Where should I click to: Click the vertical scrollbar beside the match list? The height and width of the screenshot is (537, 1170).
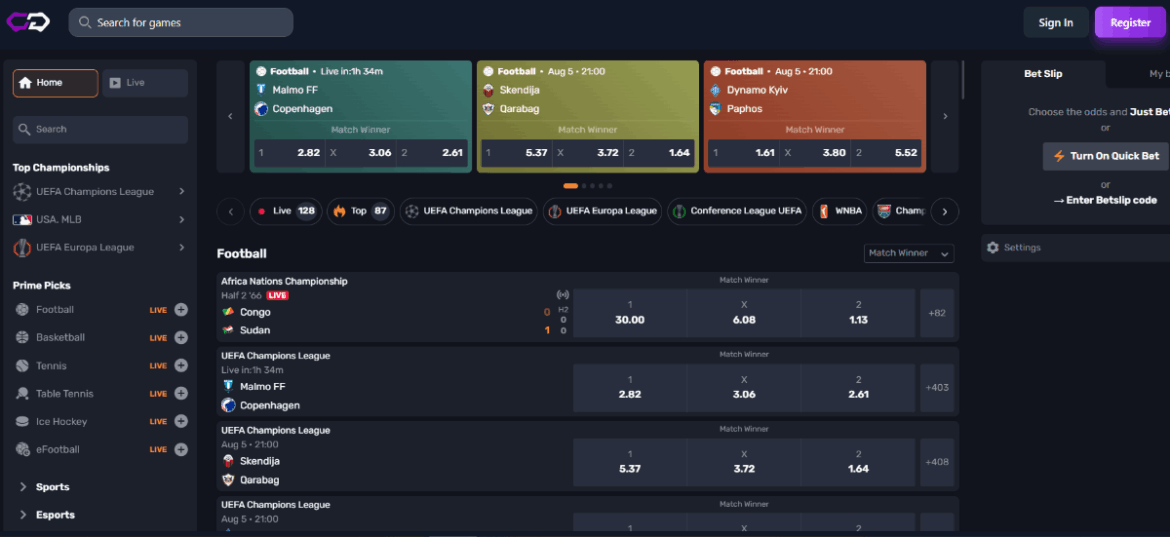(x=963, y=80)
